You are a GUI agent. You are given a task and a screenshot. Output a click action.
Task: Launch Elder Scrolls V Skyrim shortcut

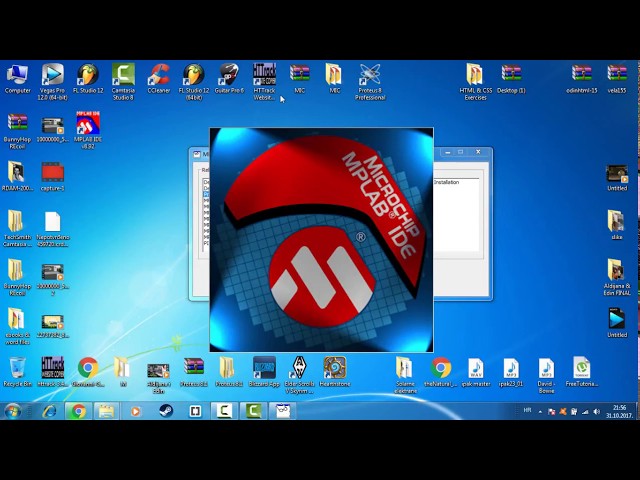click(300, 375)
